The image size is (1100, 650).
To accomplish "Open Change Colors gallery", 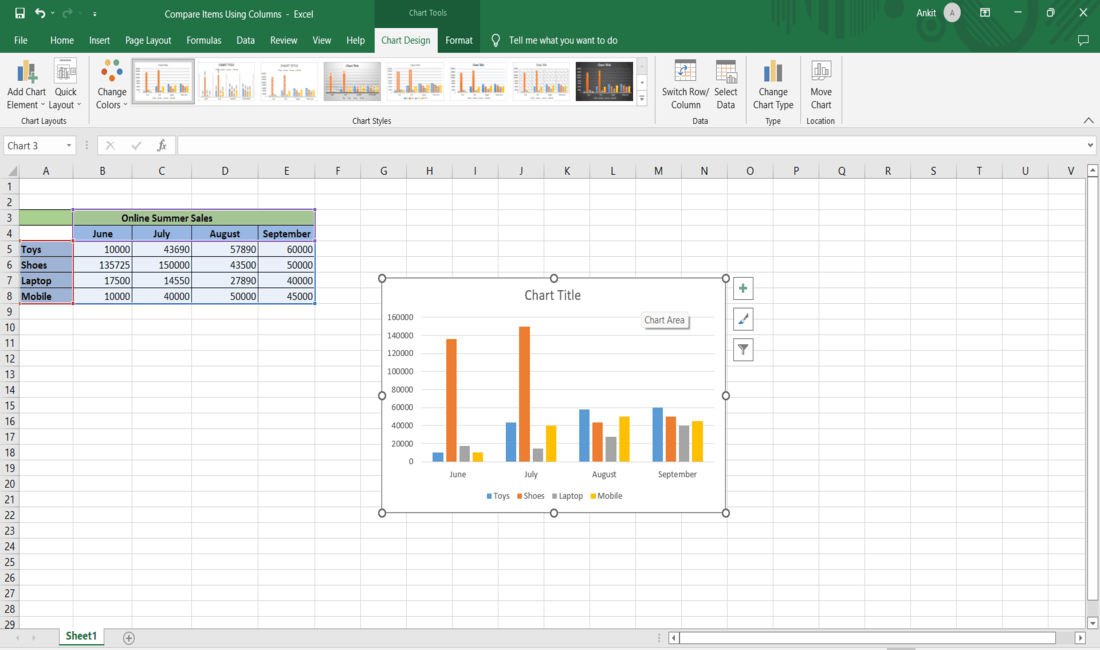I will pyautogui.click(x=111, y=85).
